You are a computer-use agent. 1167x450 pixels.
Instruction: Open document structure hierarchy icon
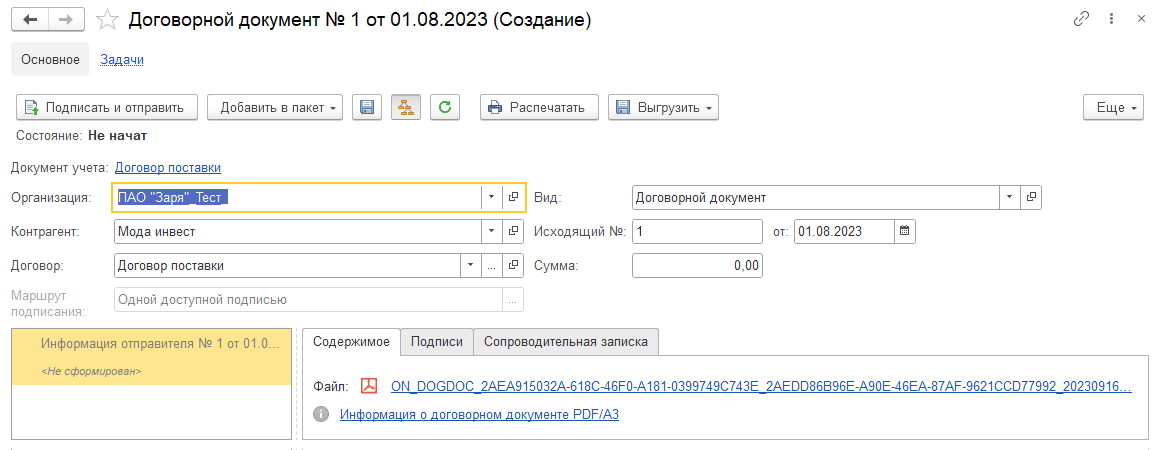(406, 107)
